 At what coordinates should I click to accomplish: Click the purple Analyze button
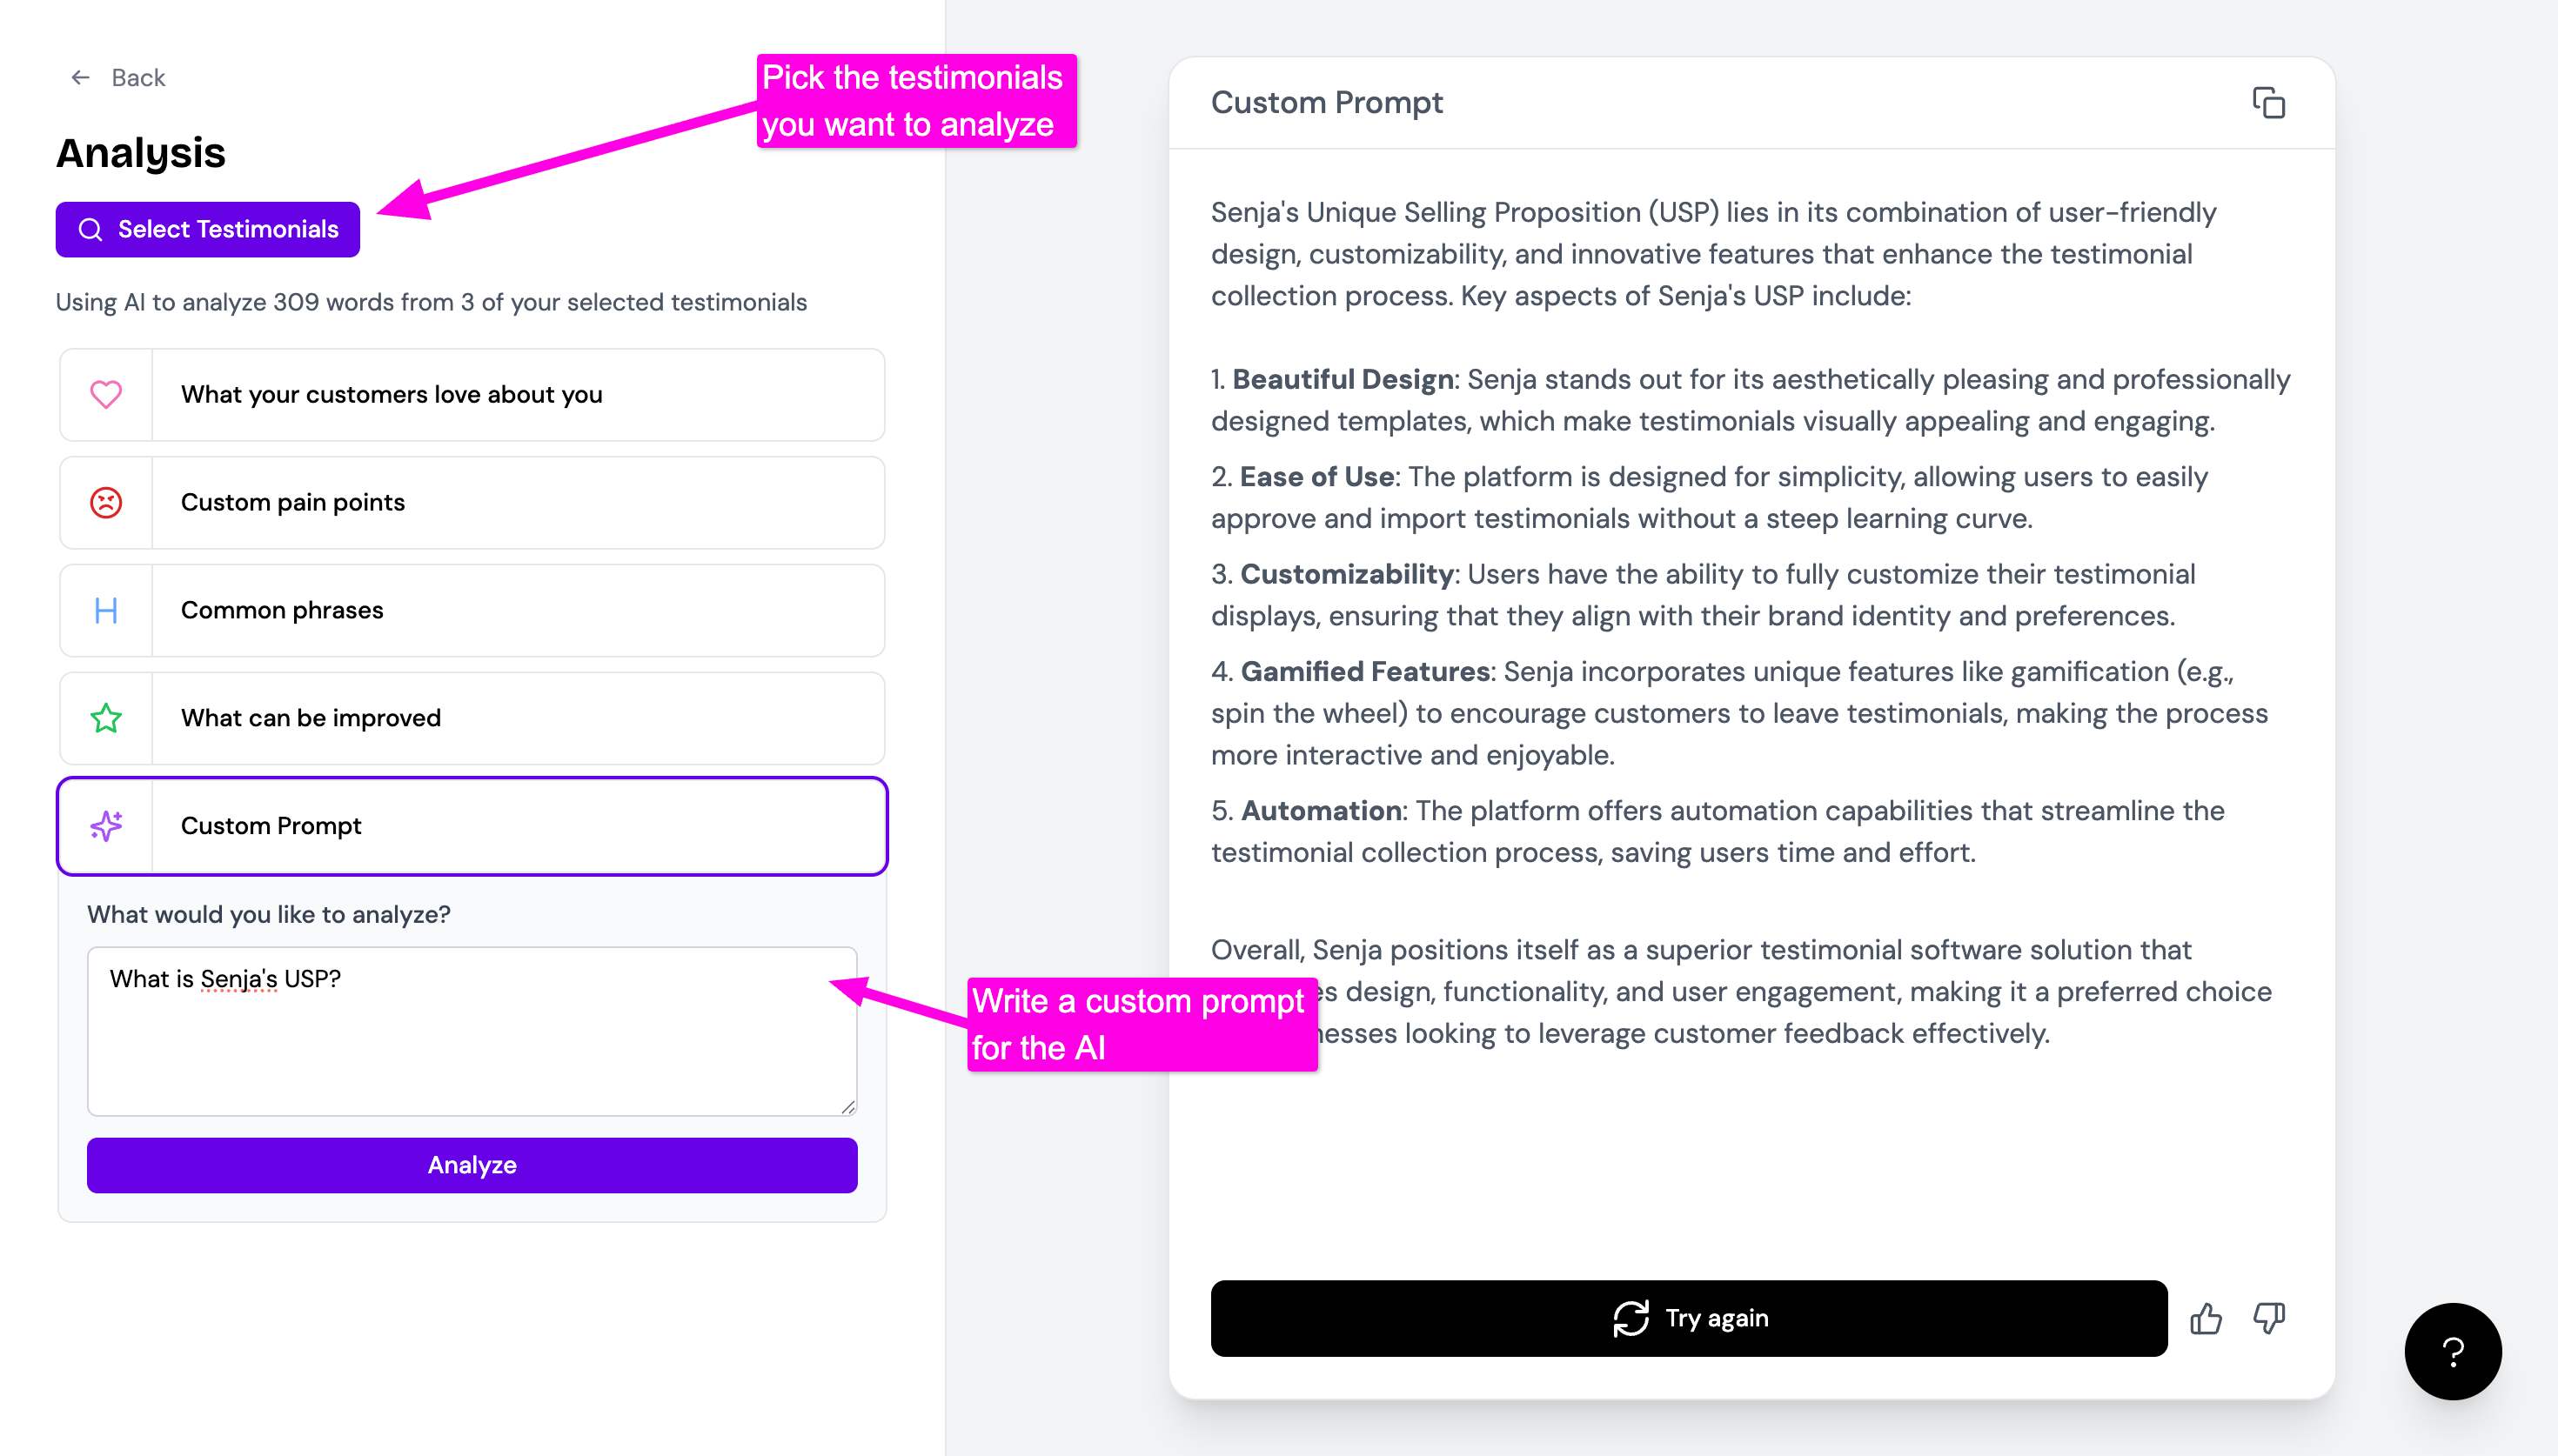coord(472,1165)
